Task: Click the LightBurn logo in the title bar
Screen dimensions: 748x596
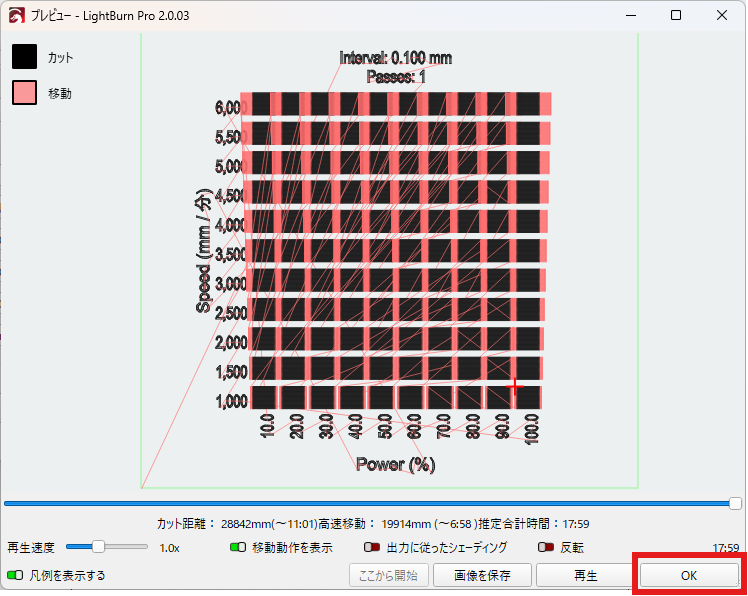Action: click(16, 16)
